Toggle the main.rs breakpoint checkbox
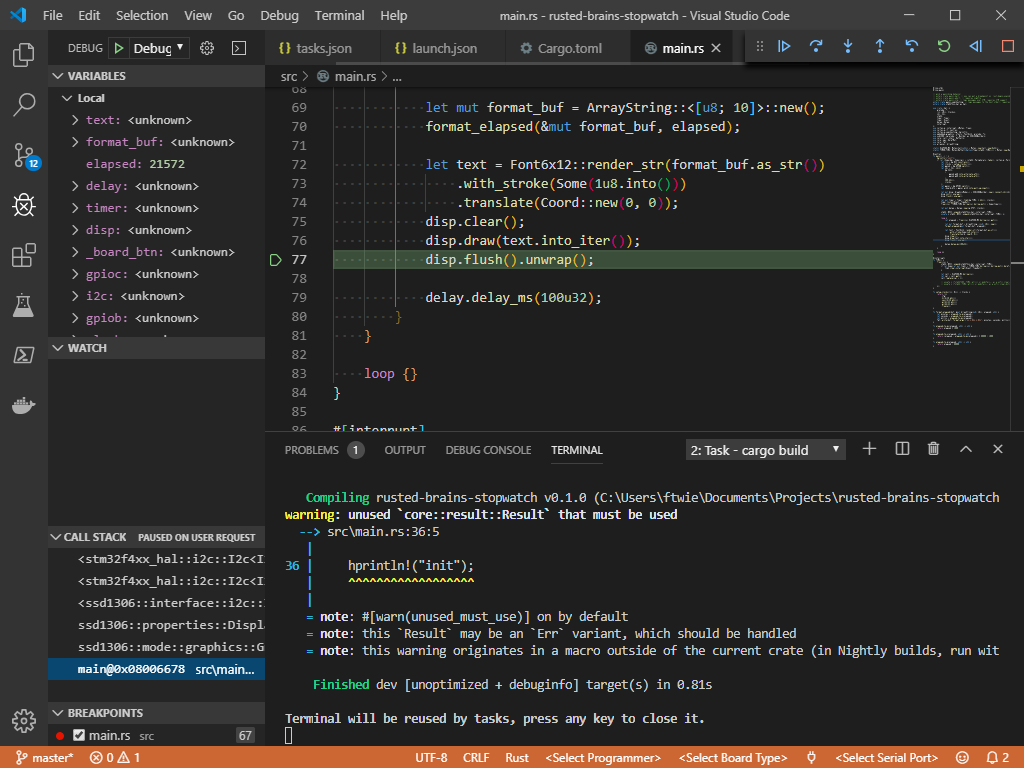 coord(79,736)
